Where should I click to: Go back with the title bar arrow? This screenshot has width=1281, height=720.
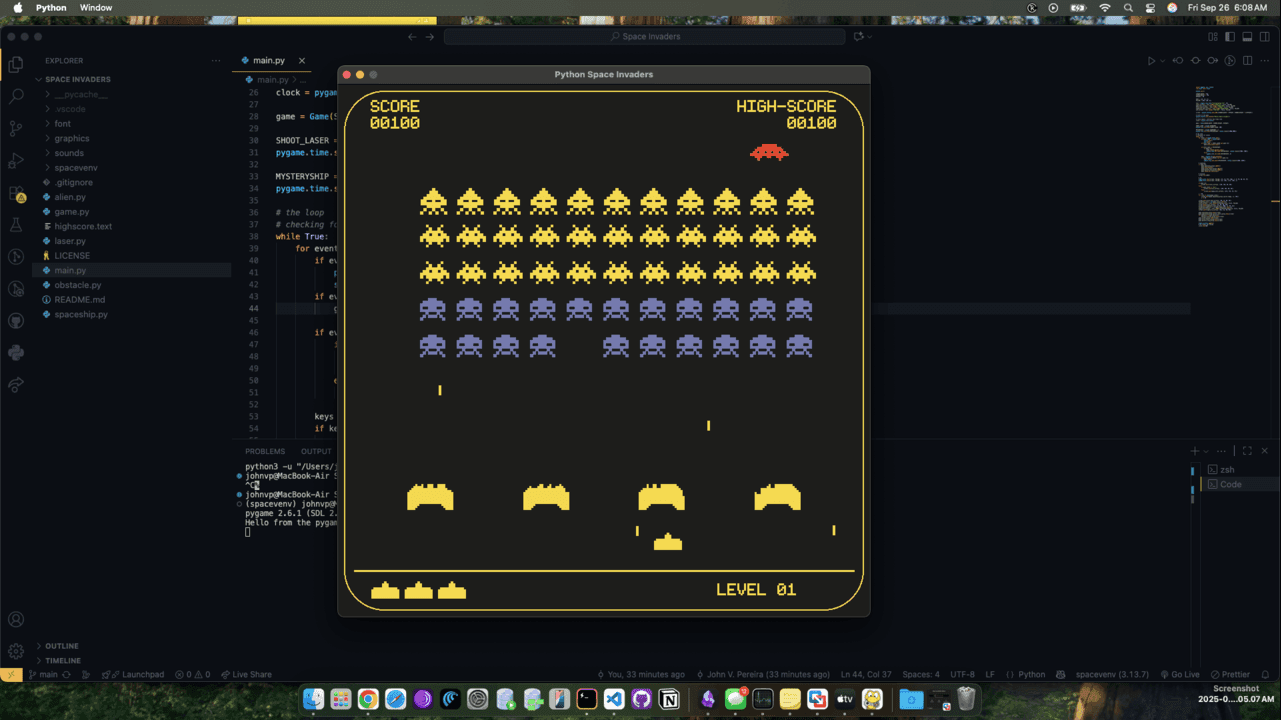pyautogui.click(x=412, y=37)
